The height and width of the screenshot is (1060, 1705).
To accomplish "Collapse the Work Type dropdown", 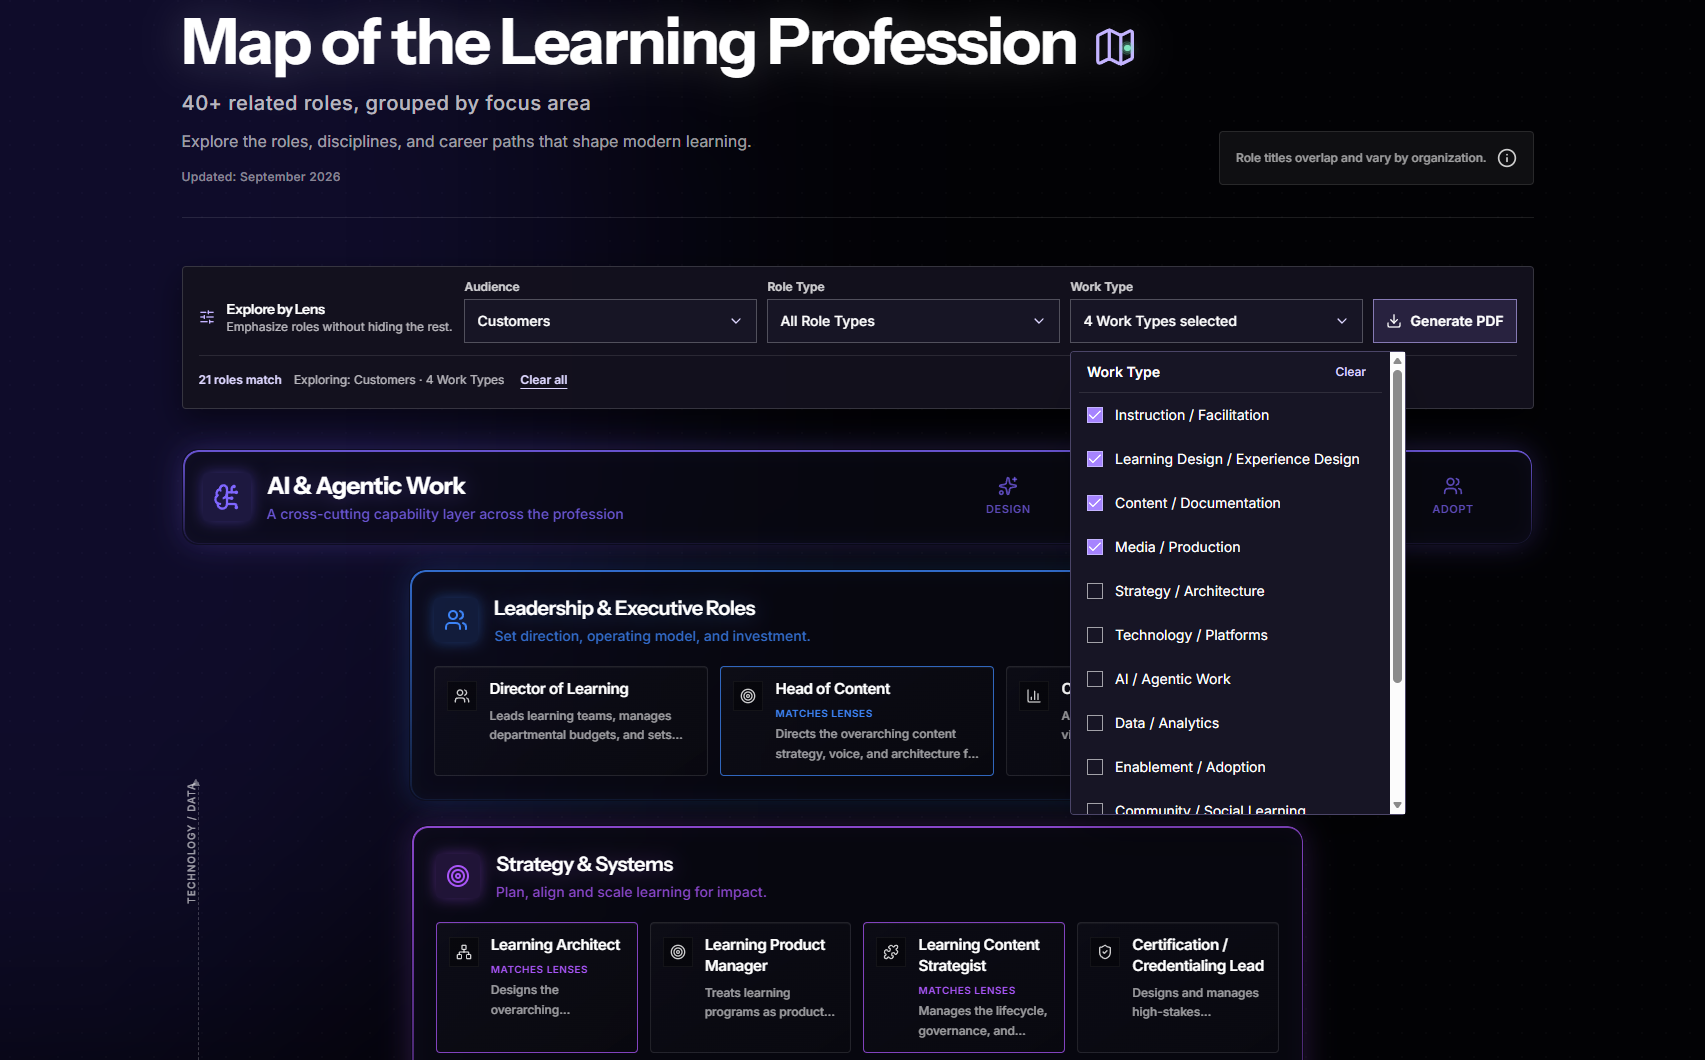I will 1216,321.
